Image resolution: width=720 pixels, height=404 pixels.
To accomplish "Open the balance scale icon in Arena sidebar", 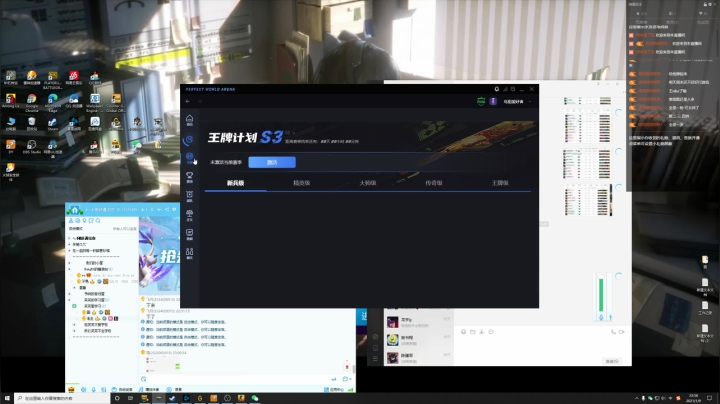I will tap(189, 215).
